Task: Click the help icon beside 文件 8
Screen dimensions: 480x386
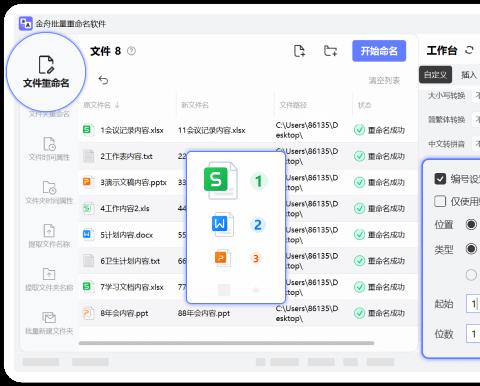Action: pos(131,51)
